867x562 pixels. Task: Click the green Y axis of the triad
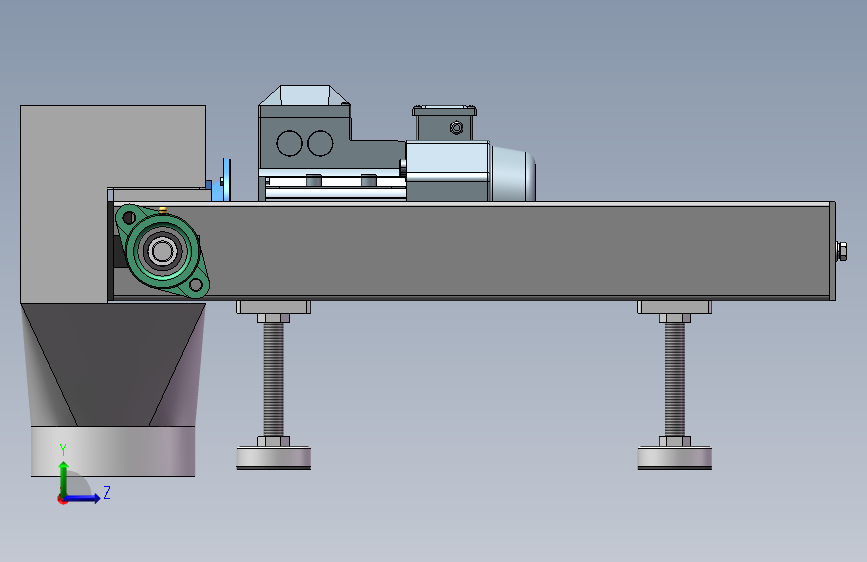pos(64,477)
